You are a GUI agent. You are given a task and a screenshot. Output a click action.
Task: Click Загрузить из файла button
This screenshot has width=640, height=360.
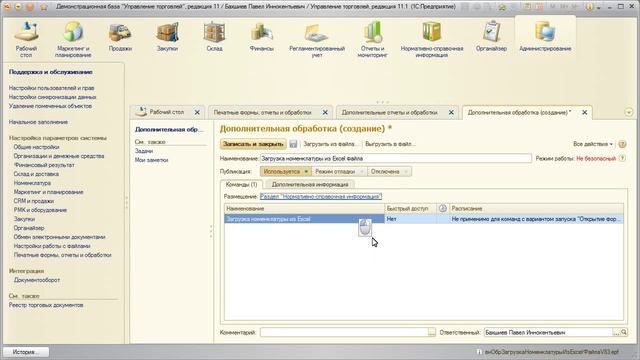[x=331, y=144]
